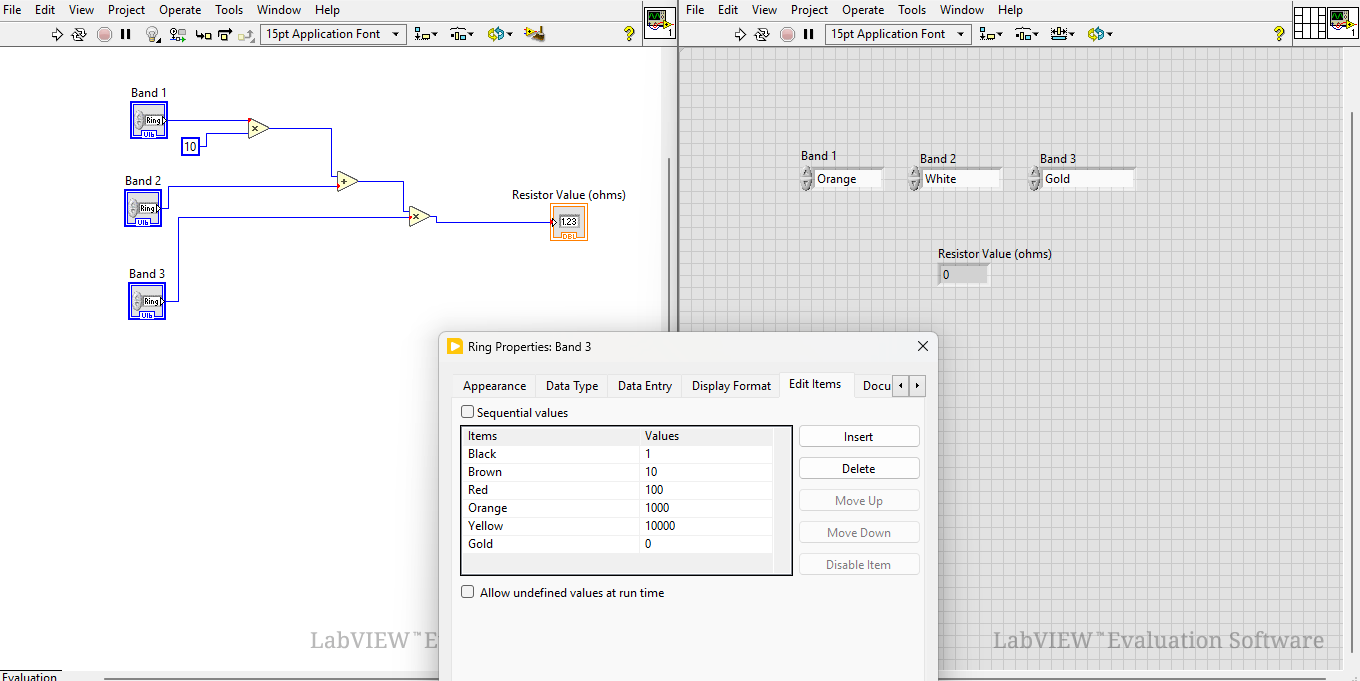Click the Insert button in Ring Properties
1360x681 pixels.
(858, 436)
